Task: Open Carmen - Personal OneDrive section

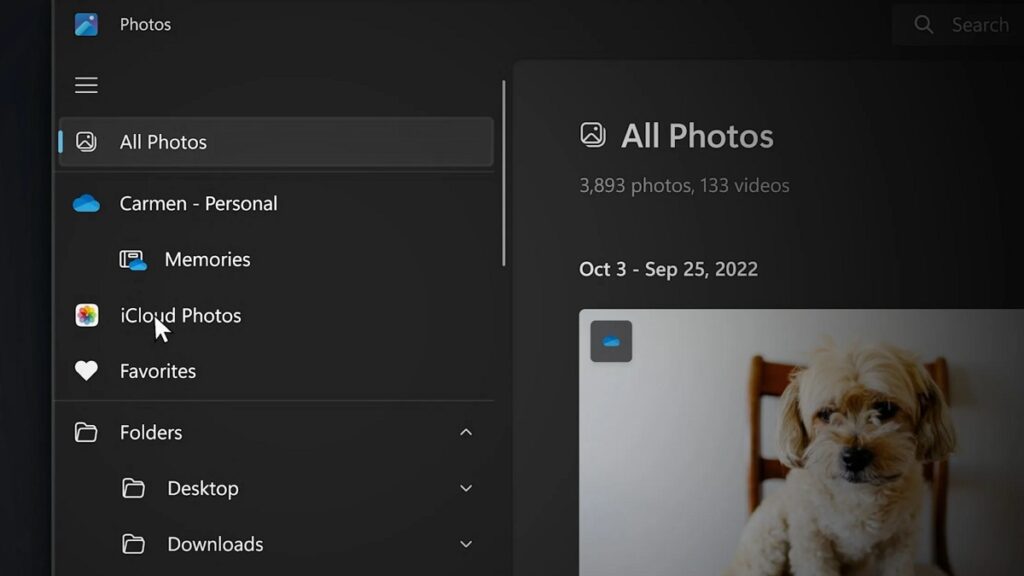Action: coord(276,204)
